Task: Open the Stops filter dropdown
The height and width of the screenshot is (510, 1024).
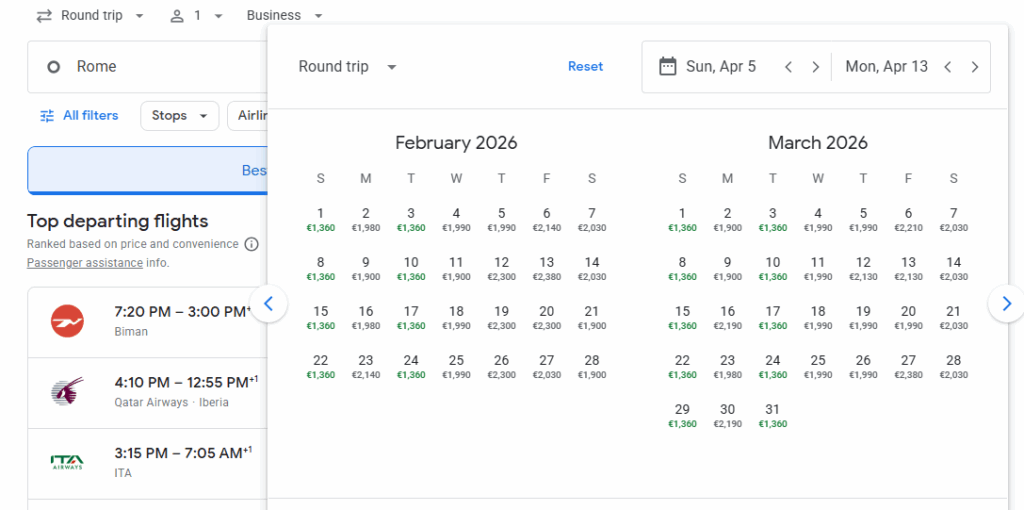Action: 179,116
